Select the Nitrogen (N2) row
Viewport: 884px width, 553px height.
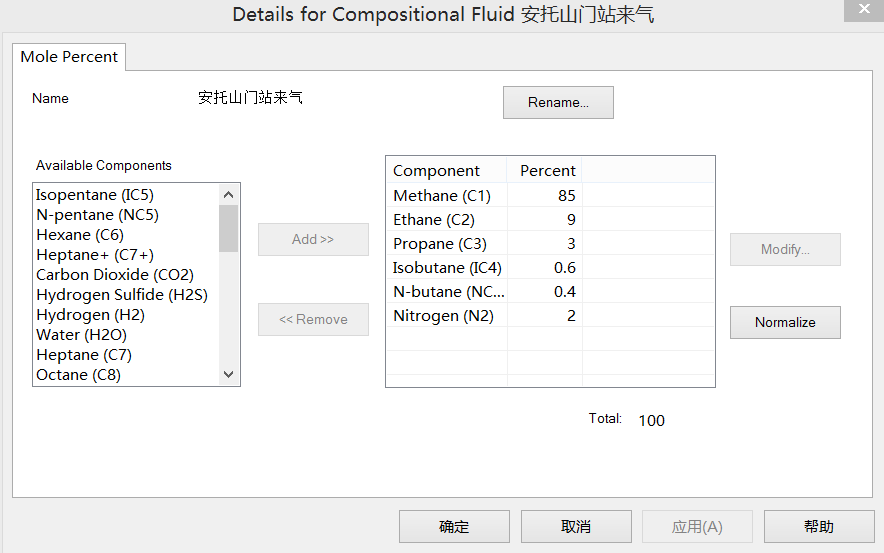click(x=443, y=316)
